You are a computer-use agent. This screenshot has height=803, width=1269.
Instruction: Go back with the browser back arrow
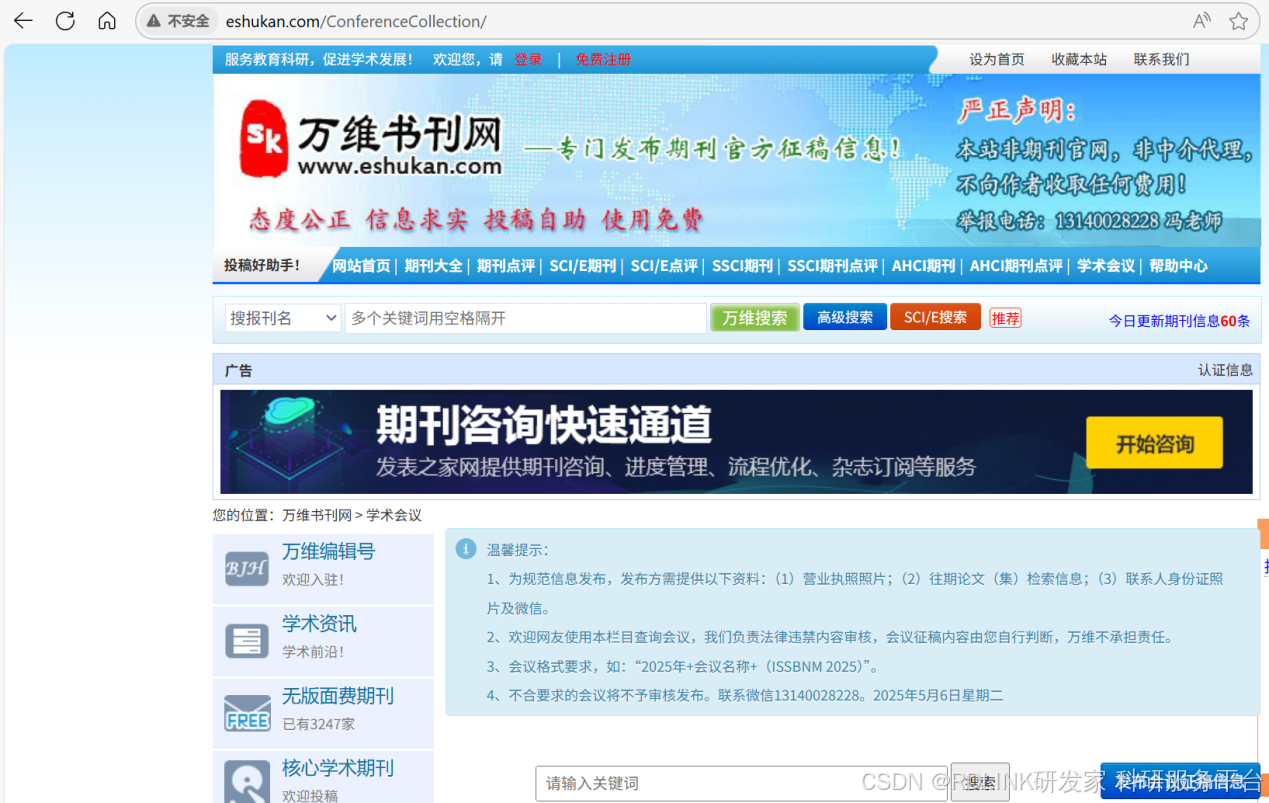click(x=23, y=21)
